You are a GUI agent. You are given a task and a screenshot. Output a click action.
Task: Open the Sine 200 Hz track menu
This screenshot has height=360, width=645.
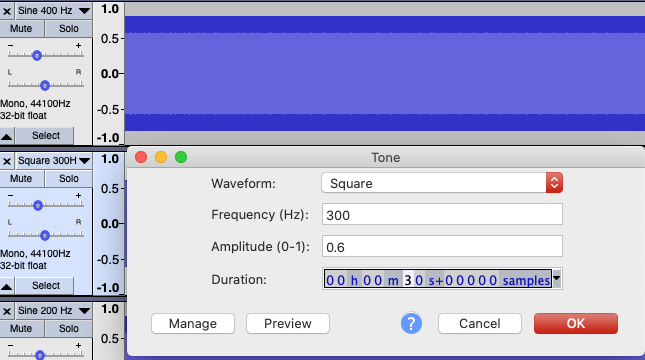[53, 311]
